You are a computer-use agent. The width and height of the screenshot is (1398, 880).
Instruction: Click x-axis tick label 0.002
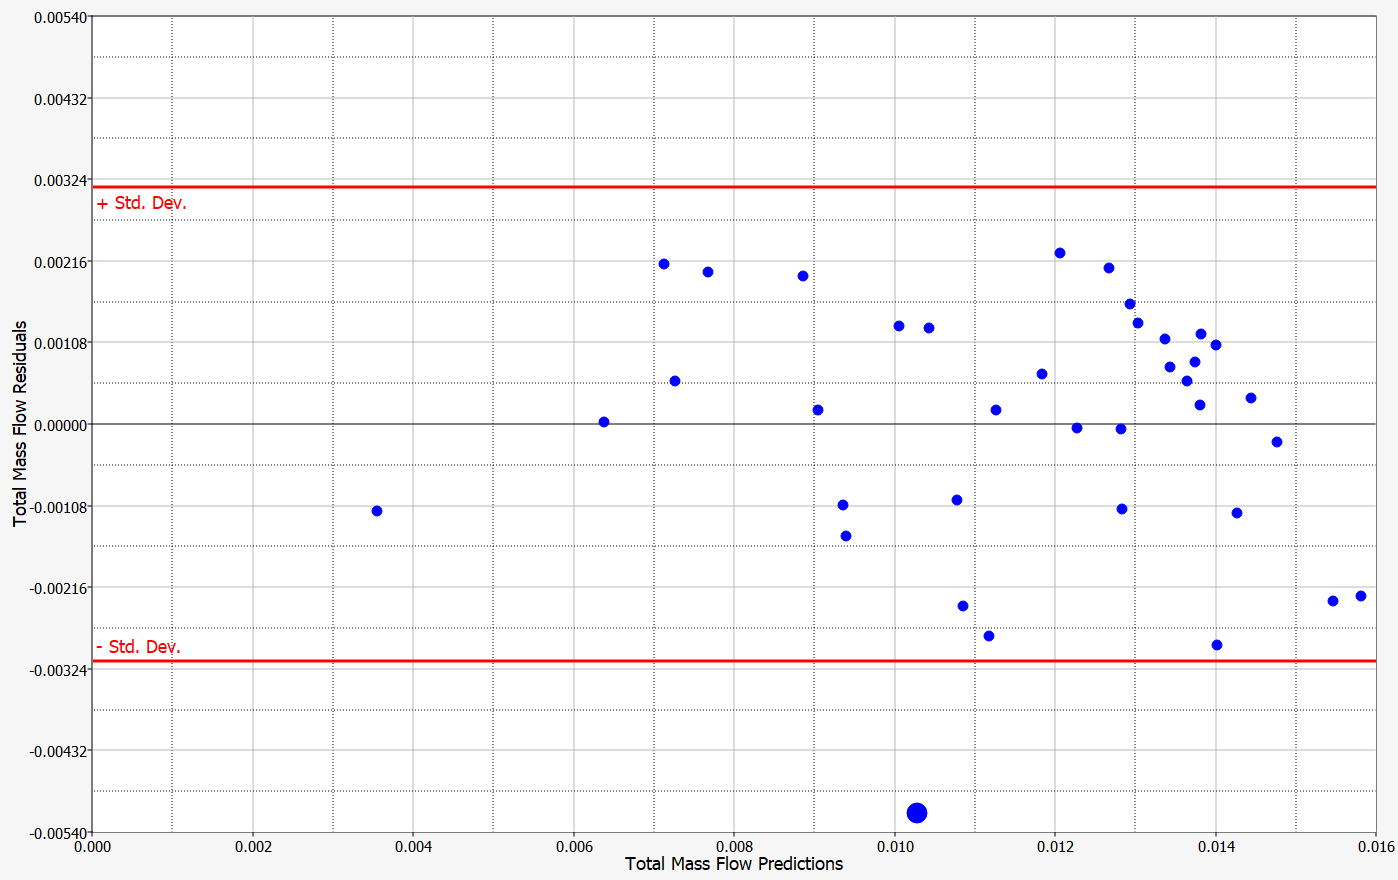(253, 847)
